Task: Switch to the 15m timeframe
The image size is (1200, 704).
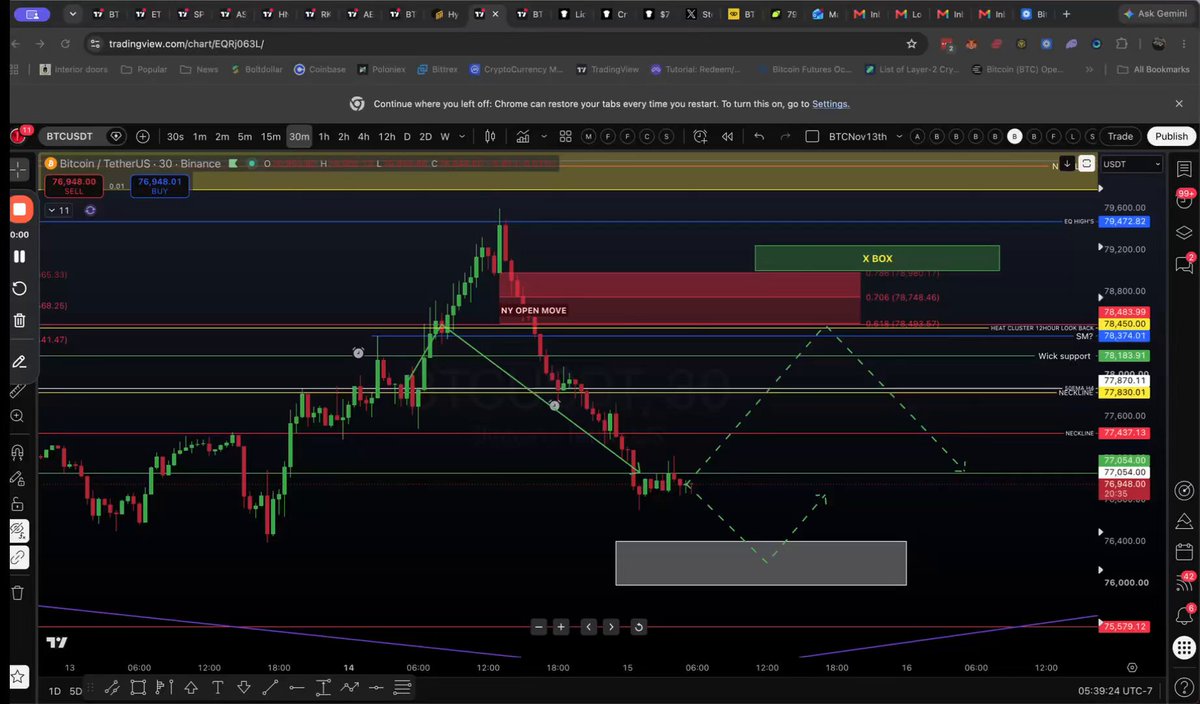Action: click(271, 137)
